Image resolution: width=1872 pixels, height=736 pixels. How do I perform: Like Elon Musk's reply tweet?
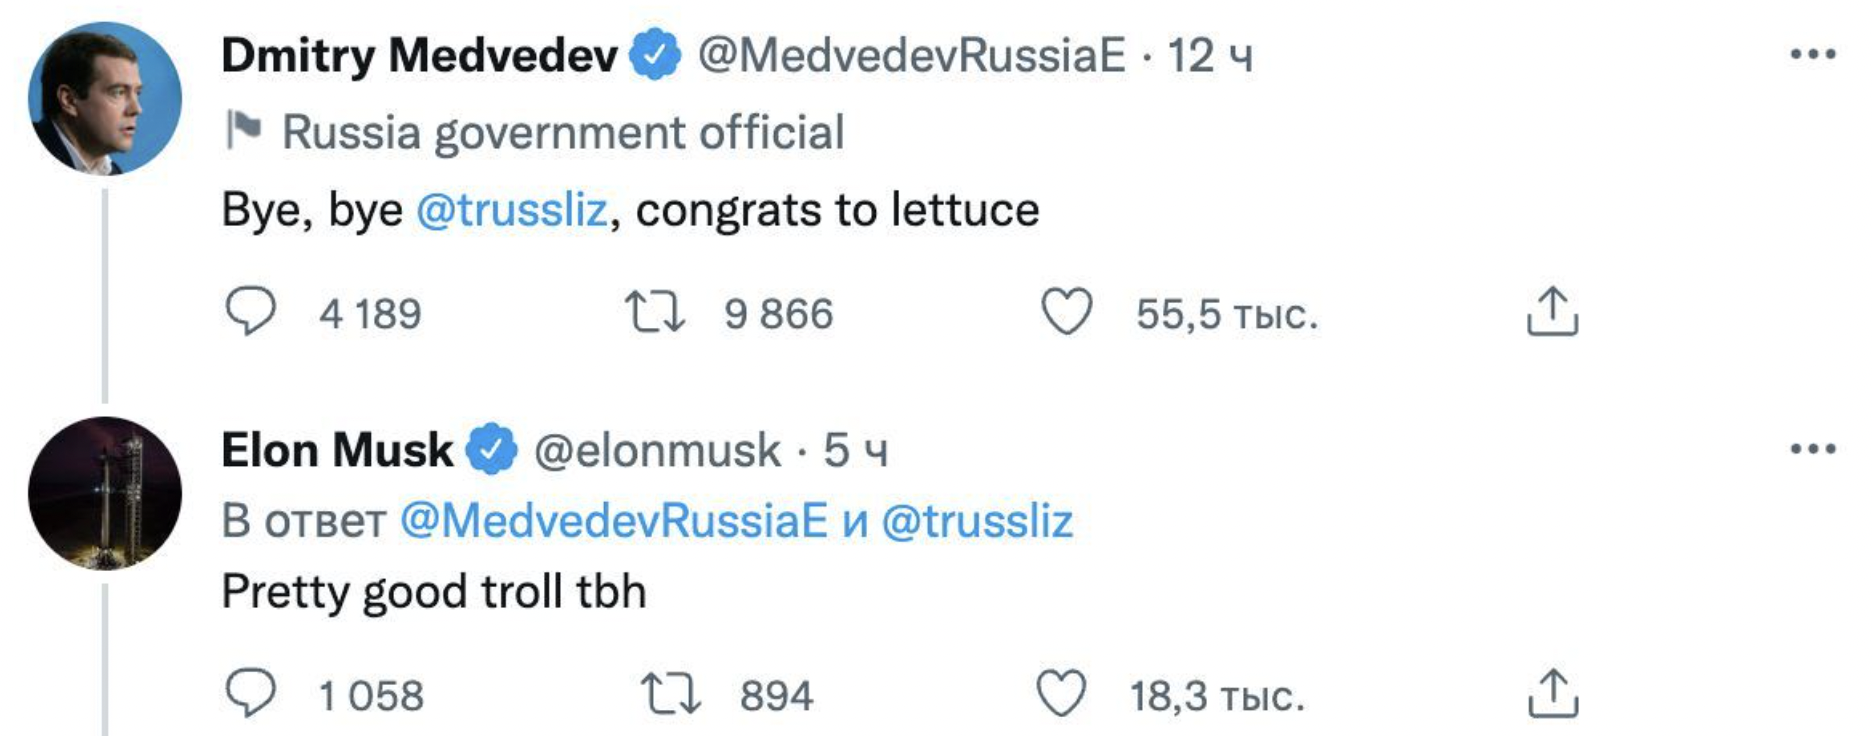[1060, 694]
